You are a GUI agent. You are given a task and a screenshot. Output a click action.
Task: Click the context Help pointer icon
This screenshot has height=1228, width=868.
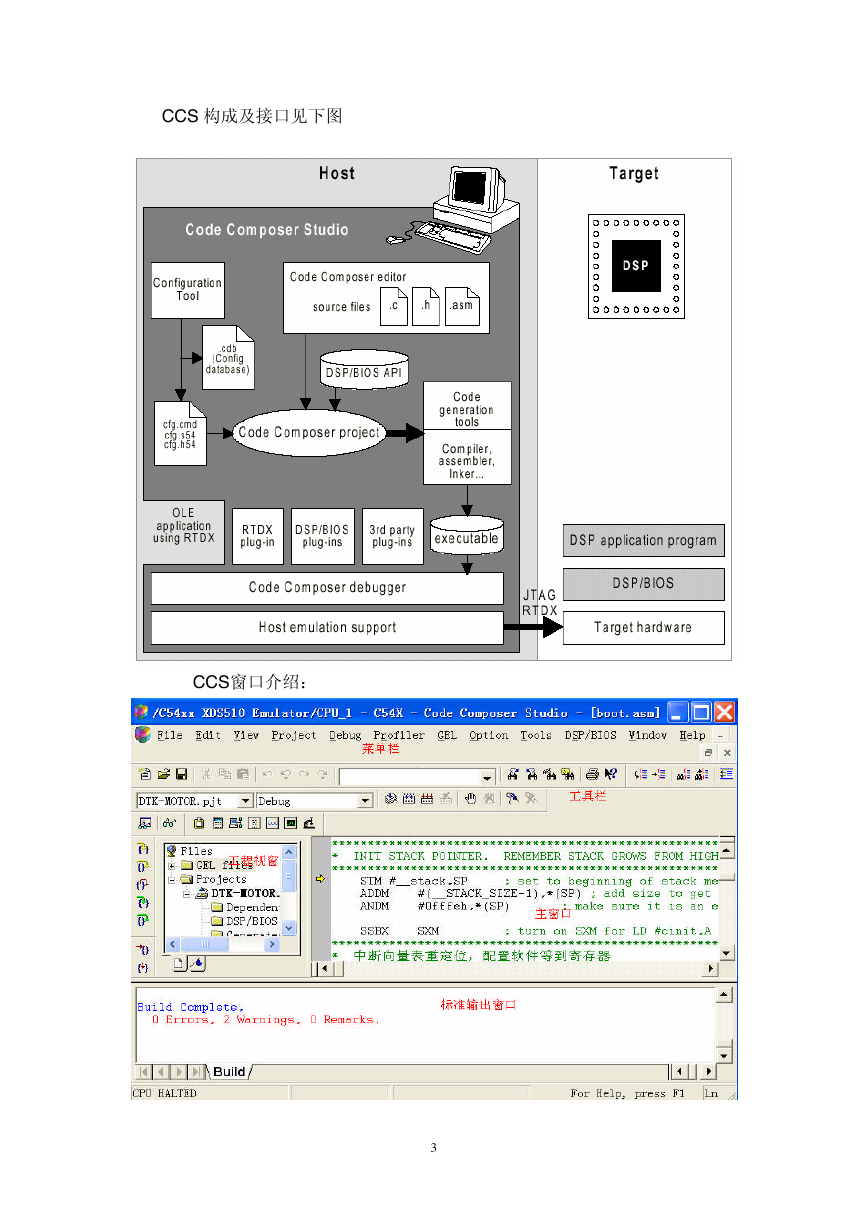(610, 775)
